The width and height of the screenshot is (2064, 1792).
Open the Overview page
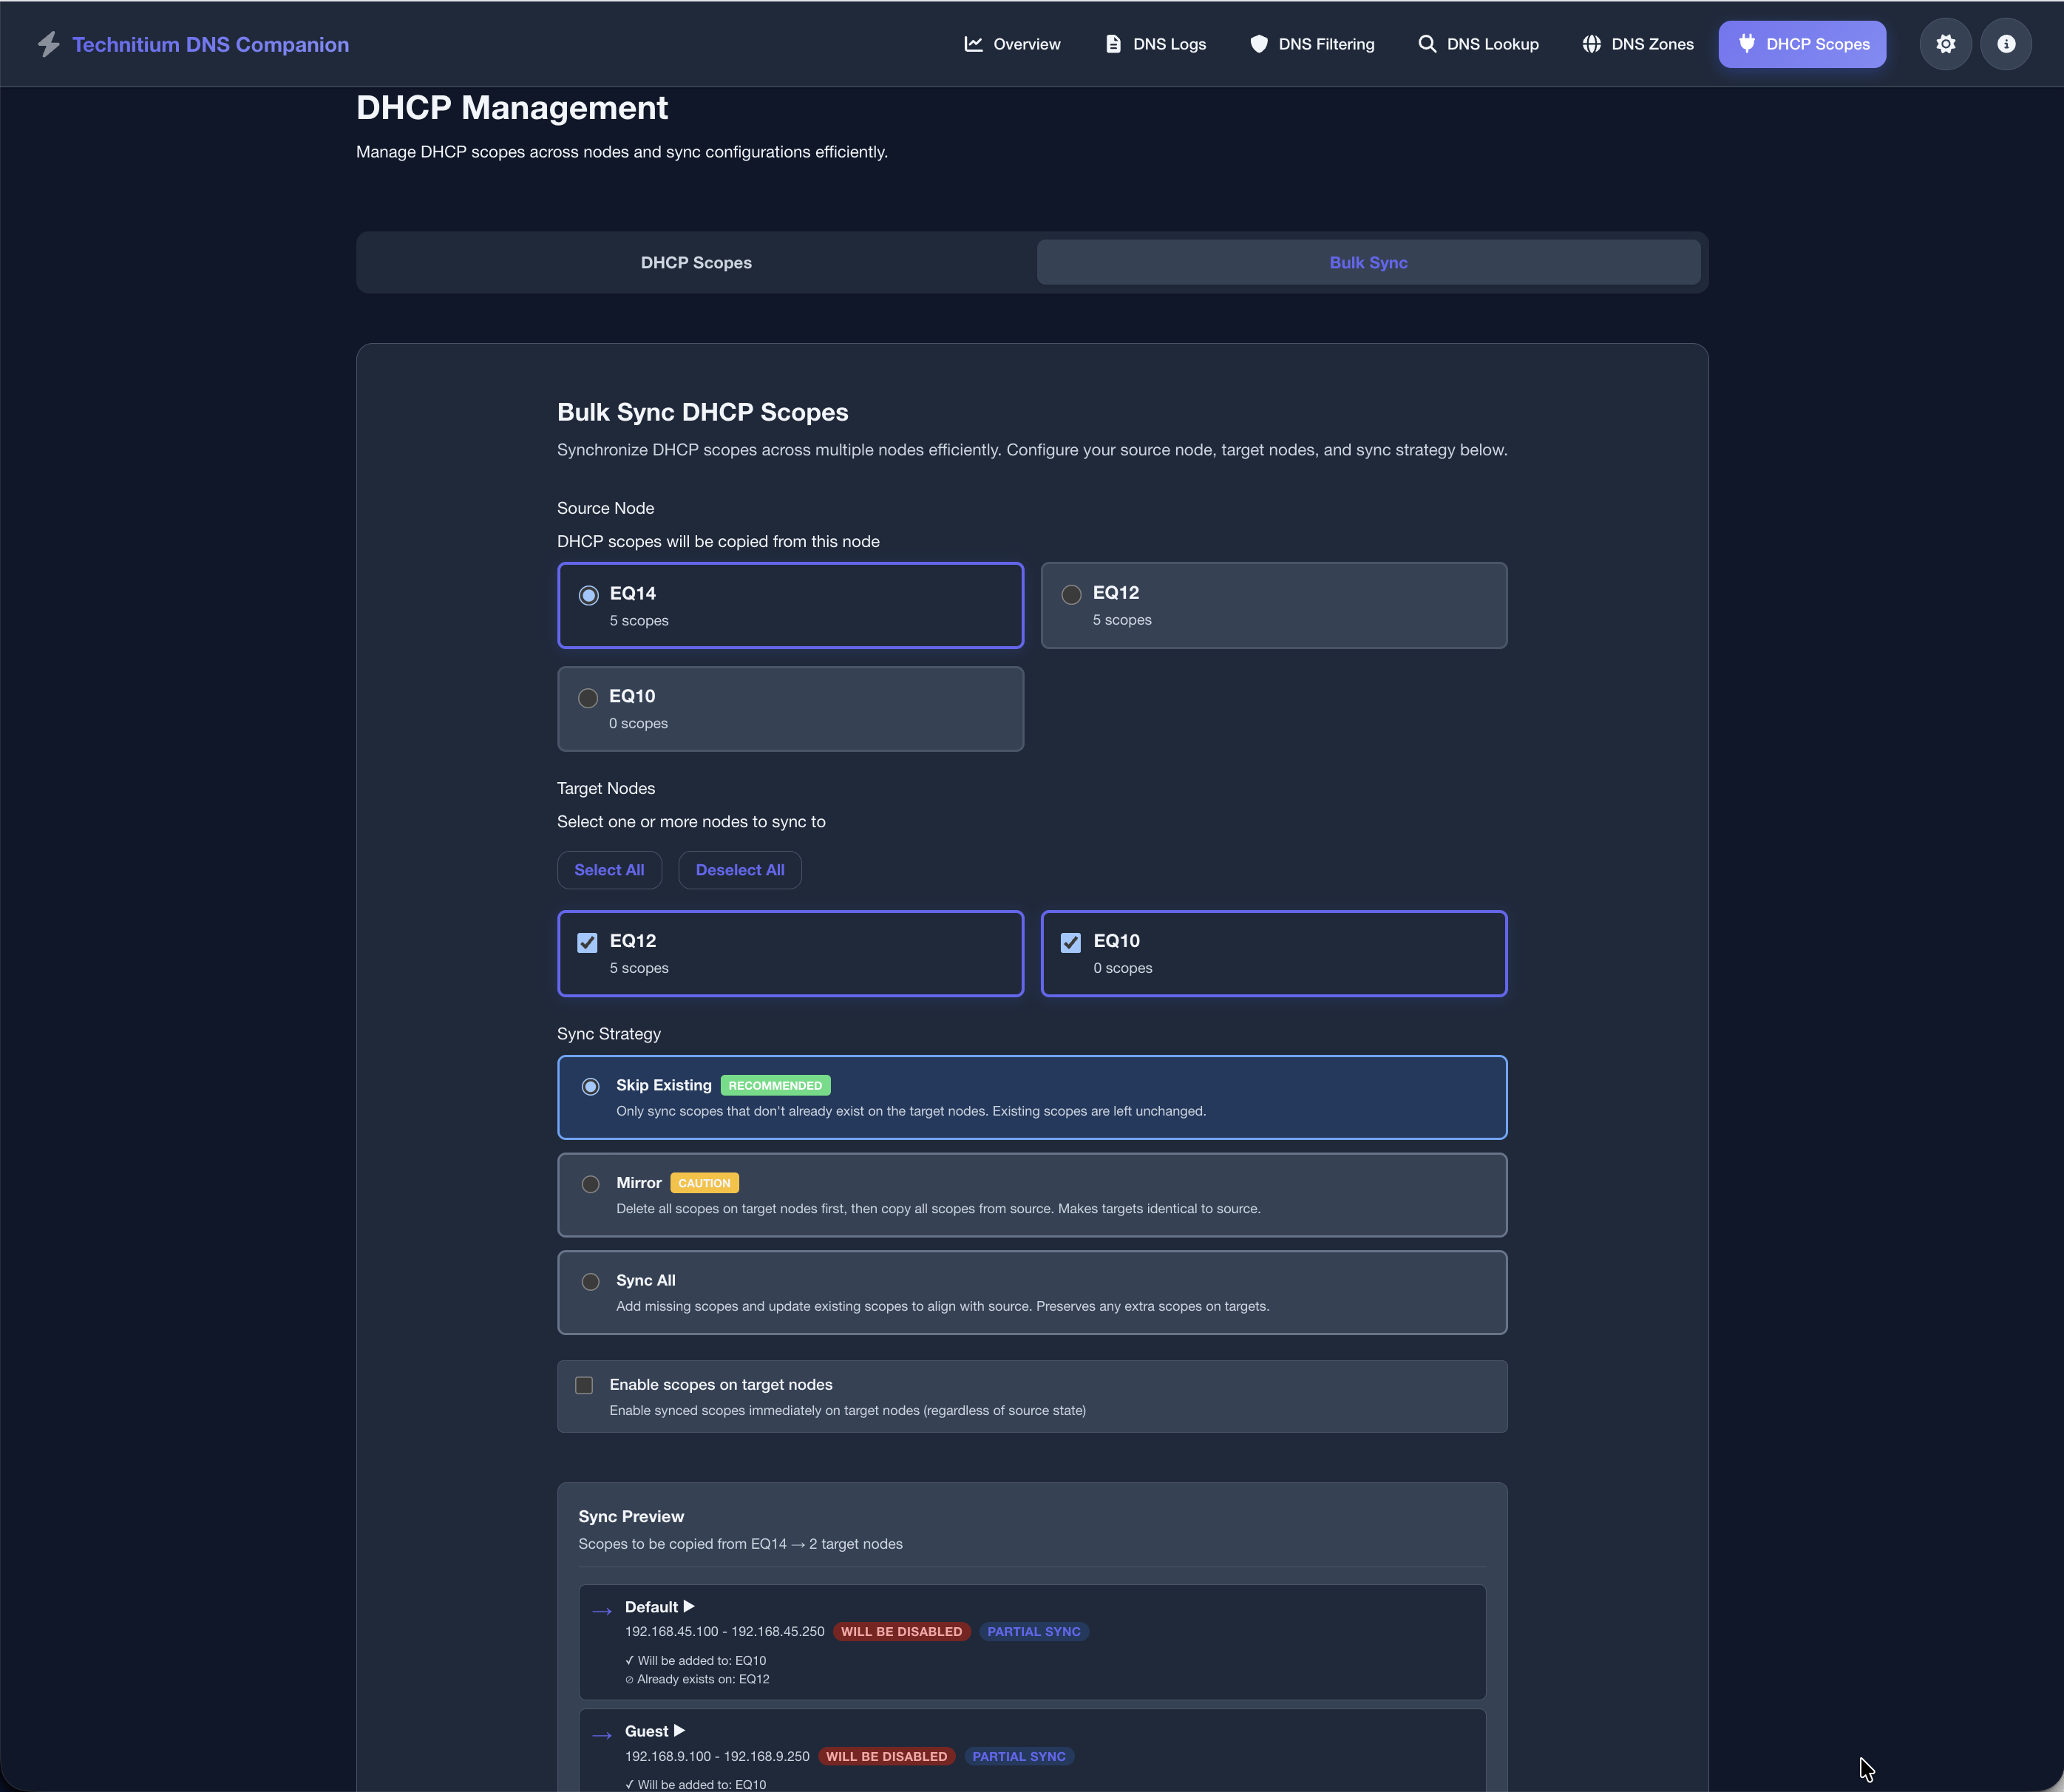pos(1012,43)
